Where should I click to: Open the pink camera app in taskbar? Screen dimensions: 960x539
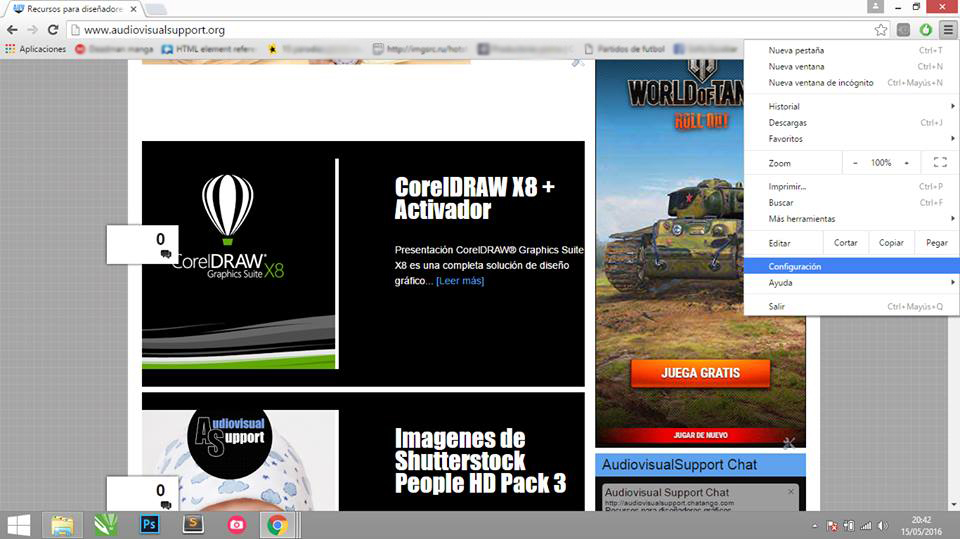coord(236,525)
